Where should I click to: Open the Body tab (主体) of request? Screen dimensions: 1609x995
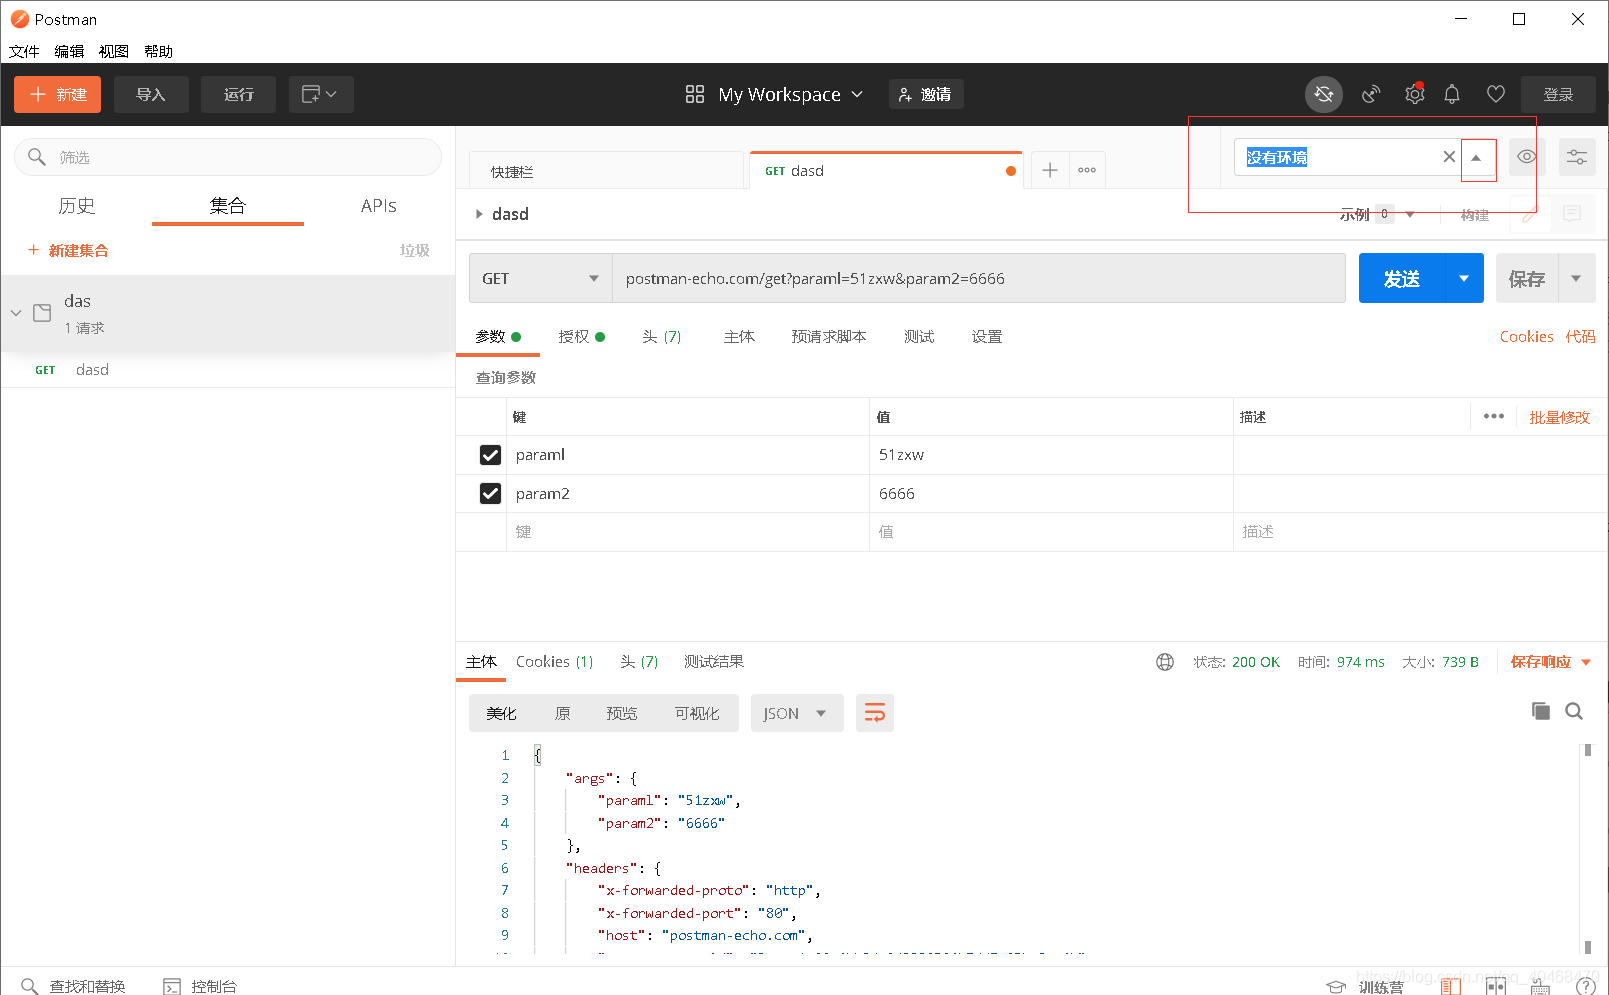(739, 337)
